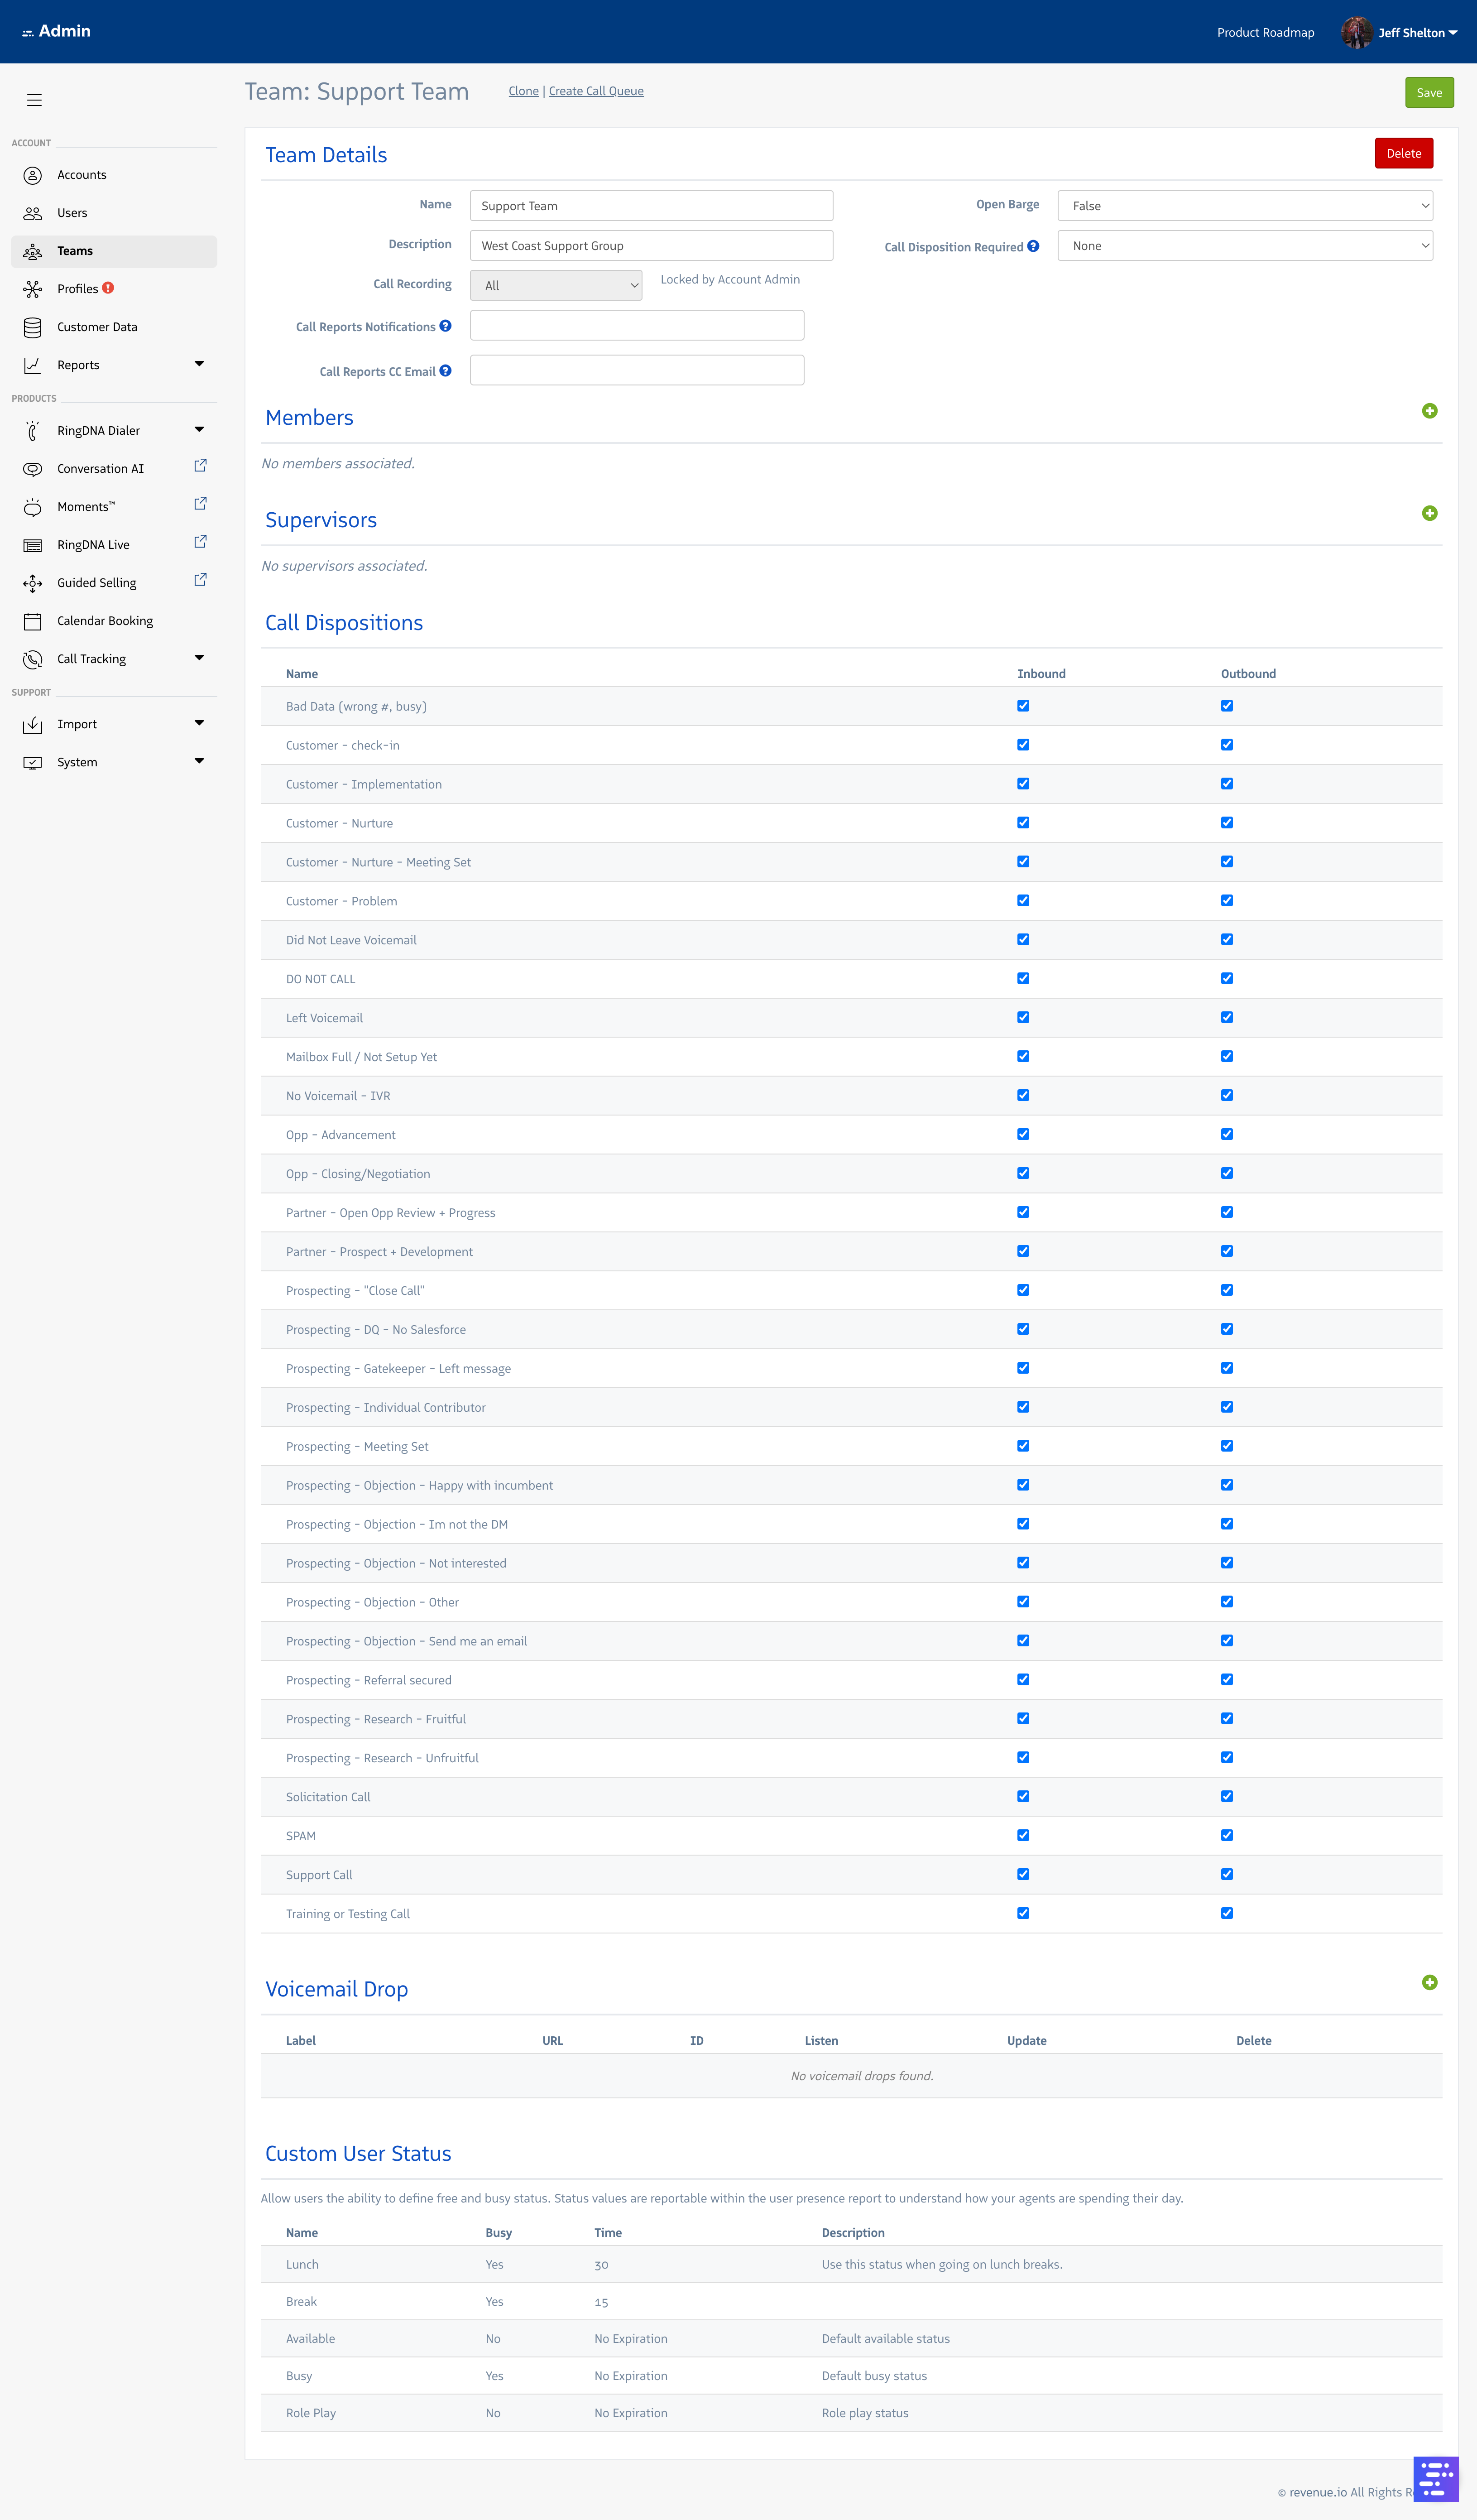1477x2520 pixels.
Task: Open Customer Data in sidebar
Action: click(97, 327)
